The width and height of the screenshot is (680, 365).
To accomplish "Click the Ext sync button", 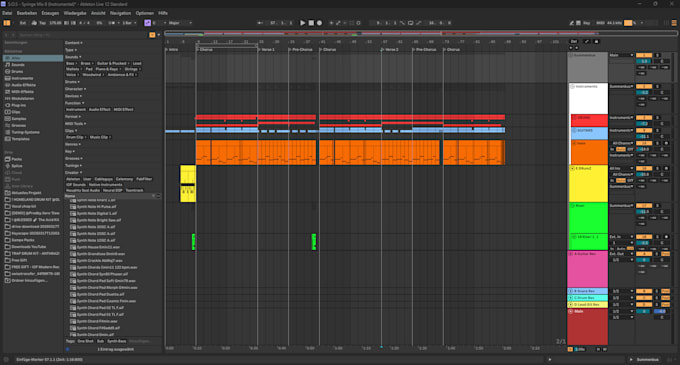I will tap(23, 23).
